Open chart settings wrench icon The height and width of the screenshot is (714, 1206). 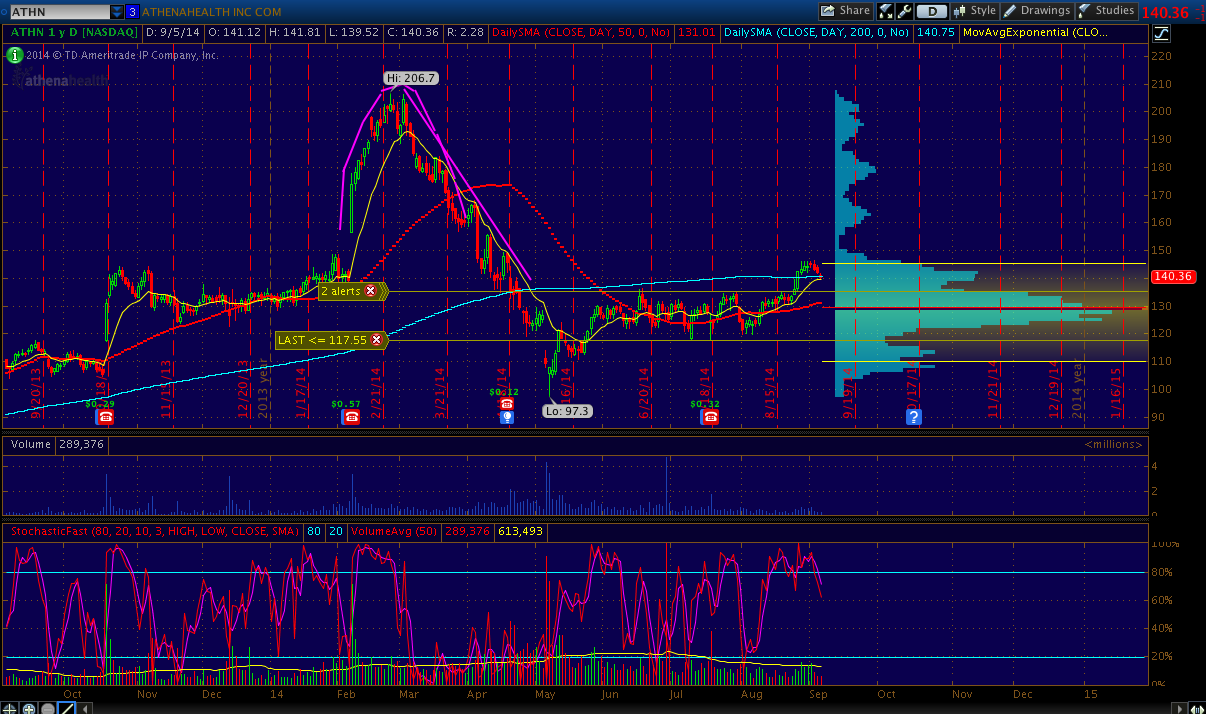tap(905, 11)
